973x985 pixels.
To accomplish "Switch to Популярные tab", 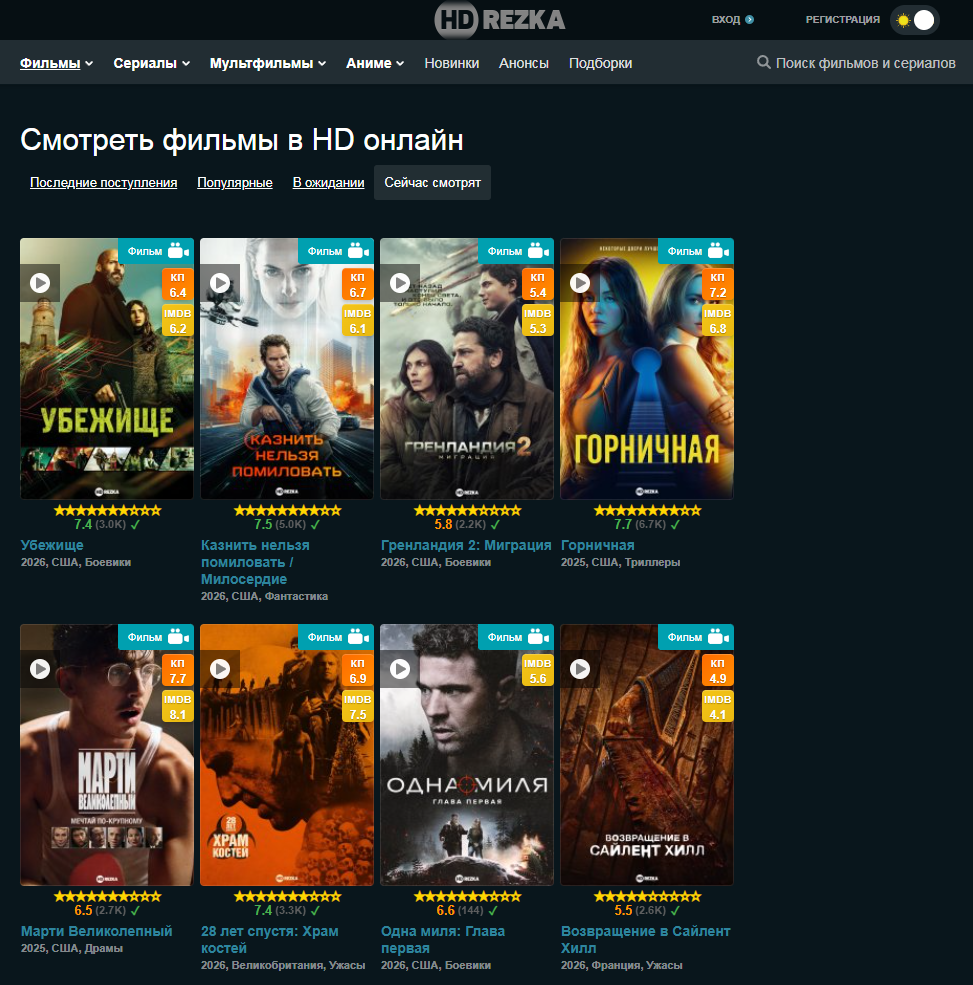I will click(235, 182).
